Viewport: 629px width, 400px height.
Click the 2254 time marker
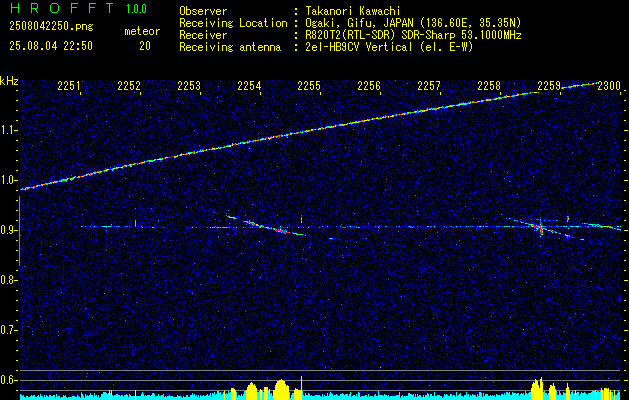(249, 86)
